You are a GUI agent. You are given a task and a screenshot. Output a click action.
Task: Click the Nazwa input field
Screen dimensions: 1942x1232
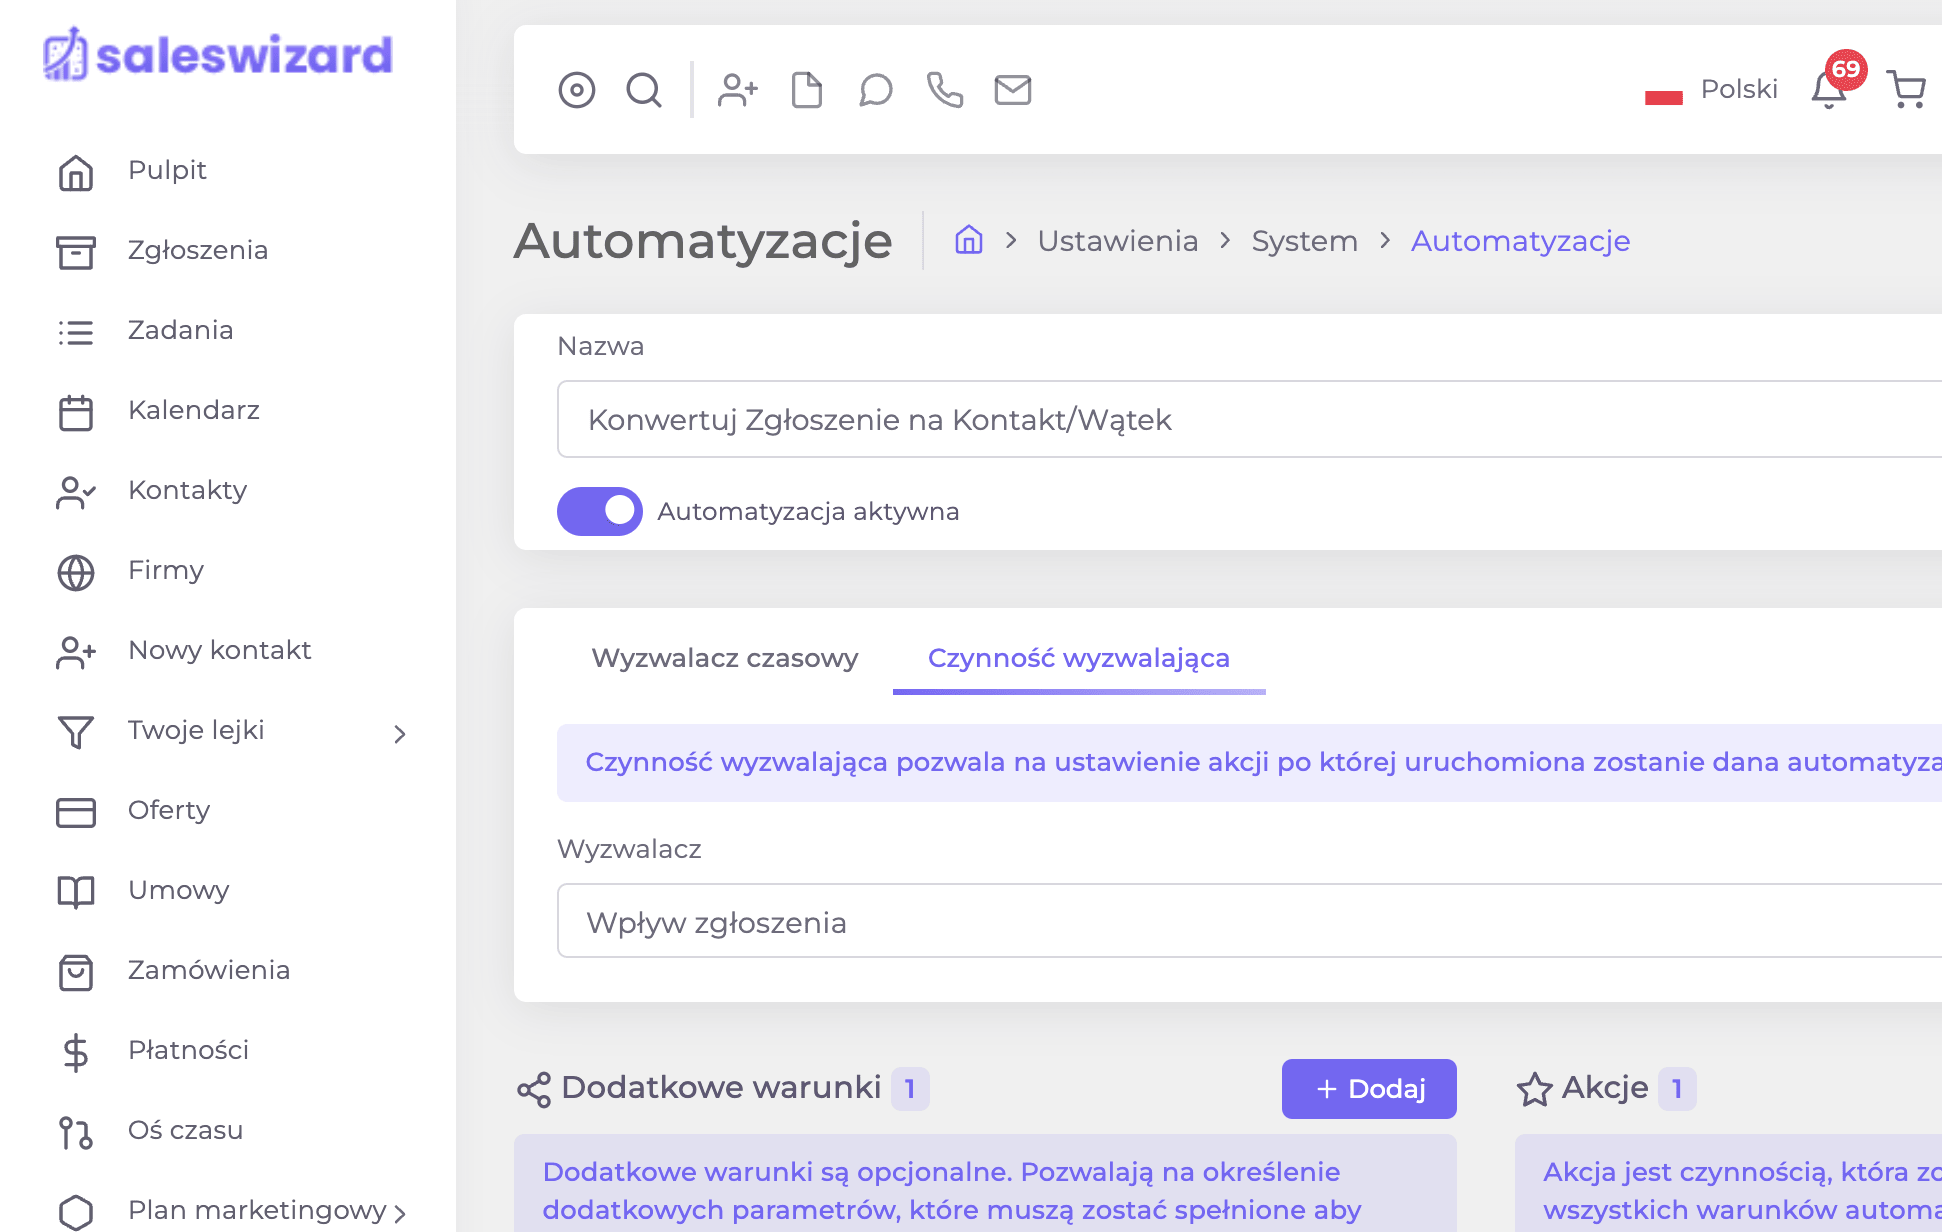click(x=1249, y=419)
